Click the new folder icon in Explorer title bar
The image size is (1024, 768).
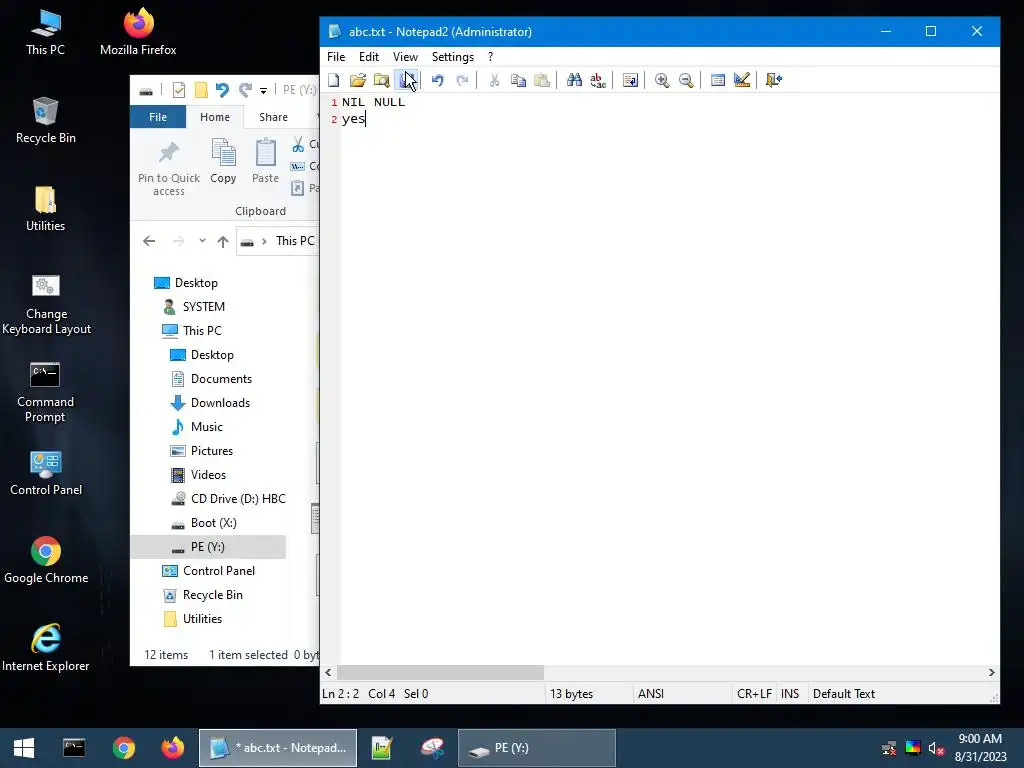201,90
